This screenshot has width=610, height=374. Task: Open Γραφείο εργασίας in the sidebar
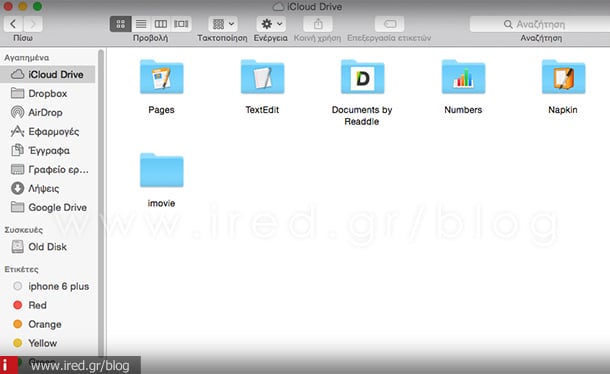tap(47, 170)
